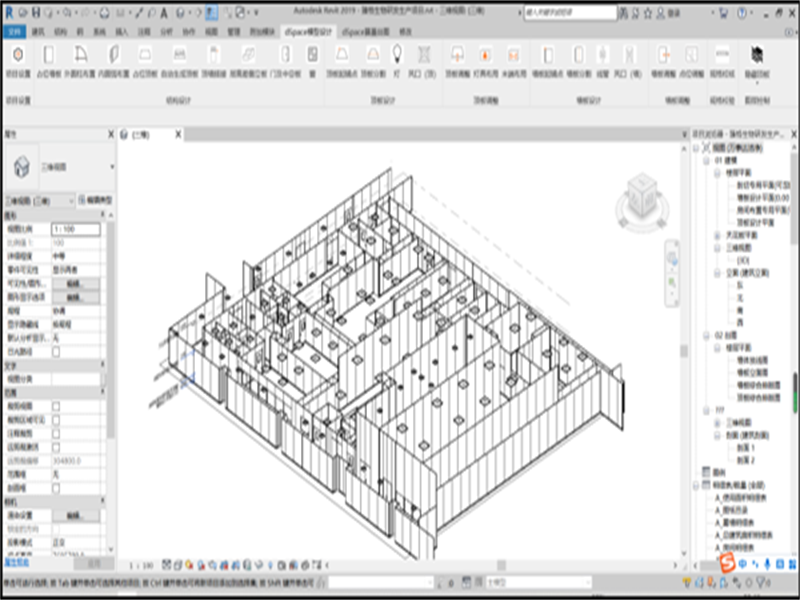
Task: Click the ceiling start point ribbon icon
Action: (x=342, y=55)
